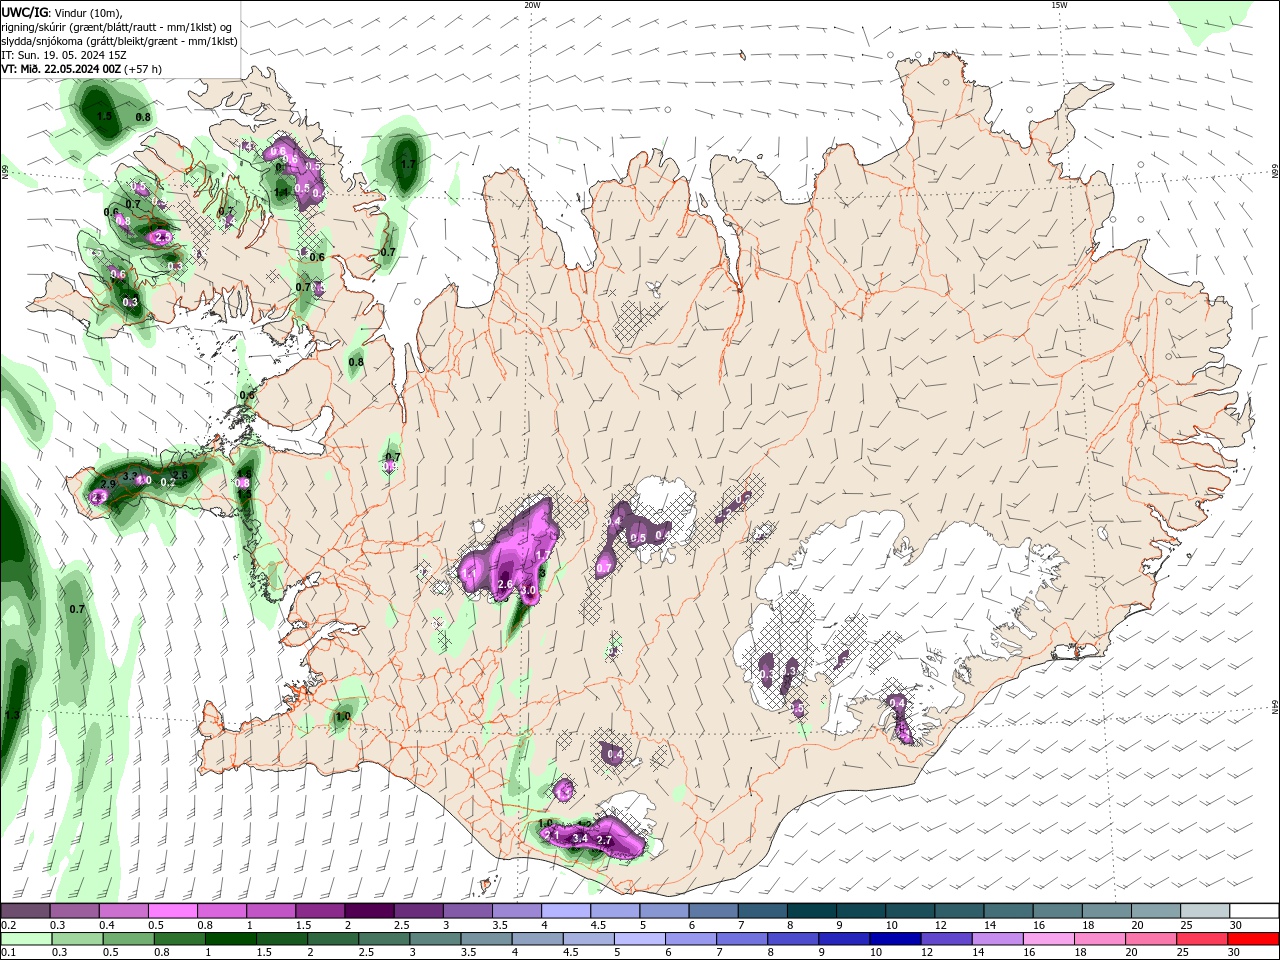Select the grey-purple swatch above the 0.2 label

pyautogui.click(x=25, y=911)
